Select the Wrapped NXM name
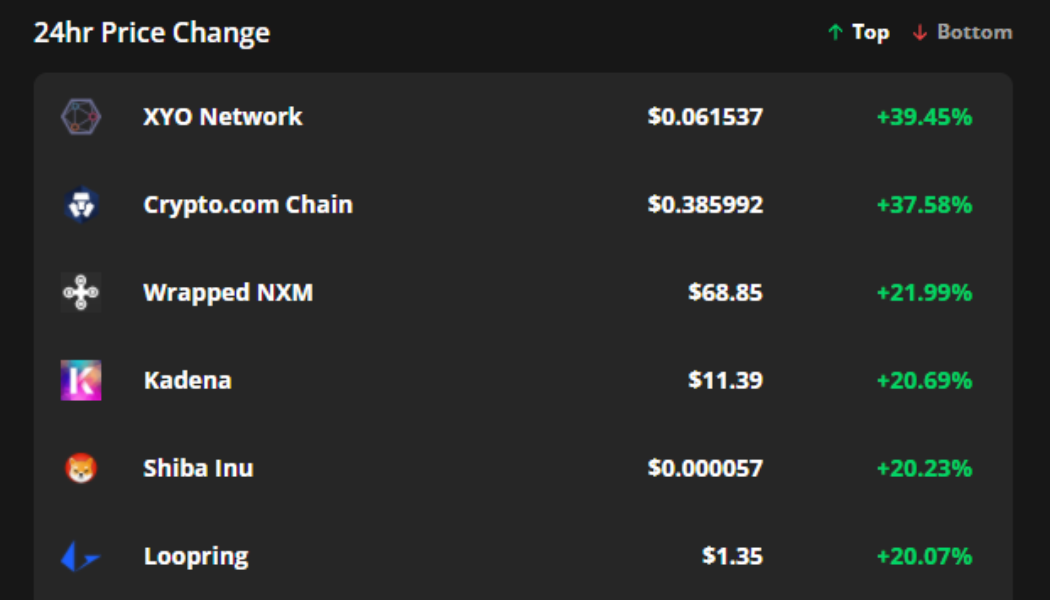 point(228,293)
